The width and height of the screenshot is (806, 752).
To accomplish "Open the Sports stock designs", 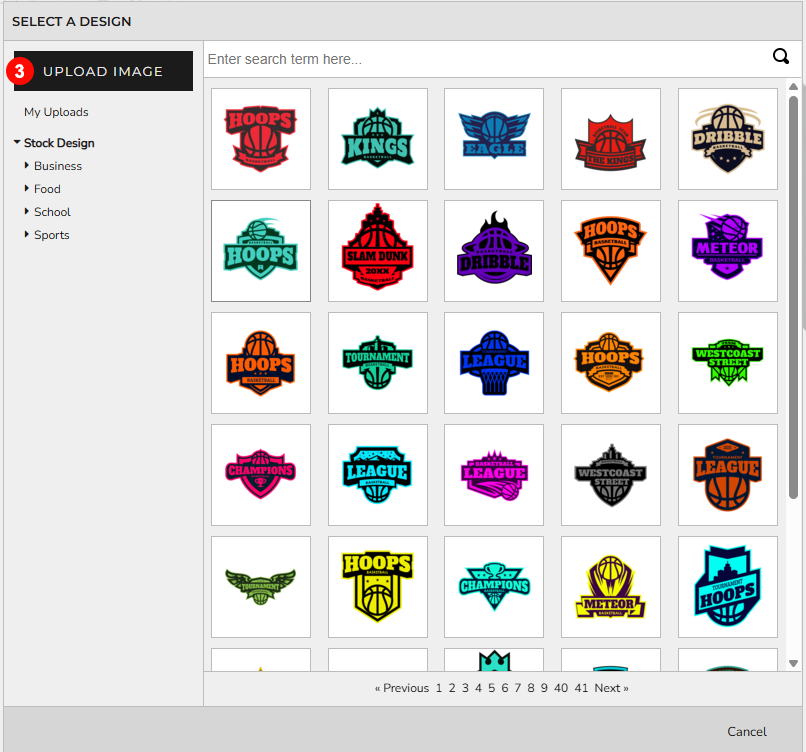I will [x=51, y=235].
